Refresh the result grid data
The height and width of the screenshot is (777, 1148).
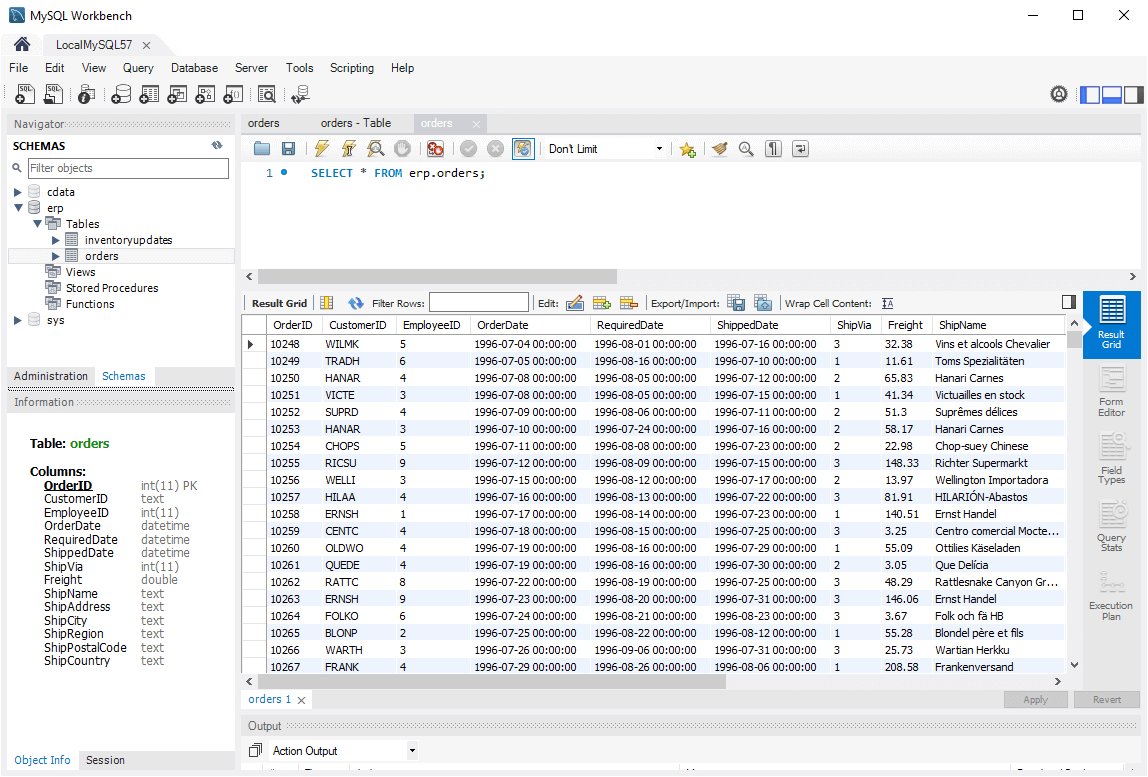pyautogui.click(x=355, y=303)
